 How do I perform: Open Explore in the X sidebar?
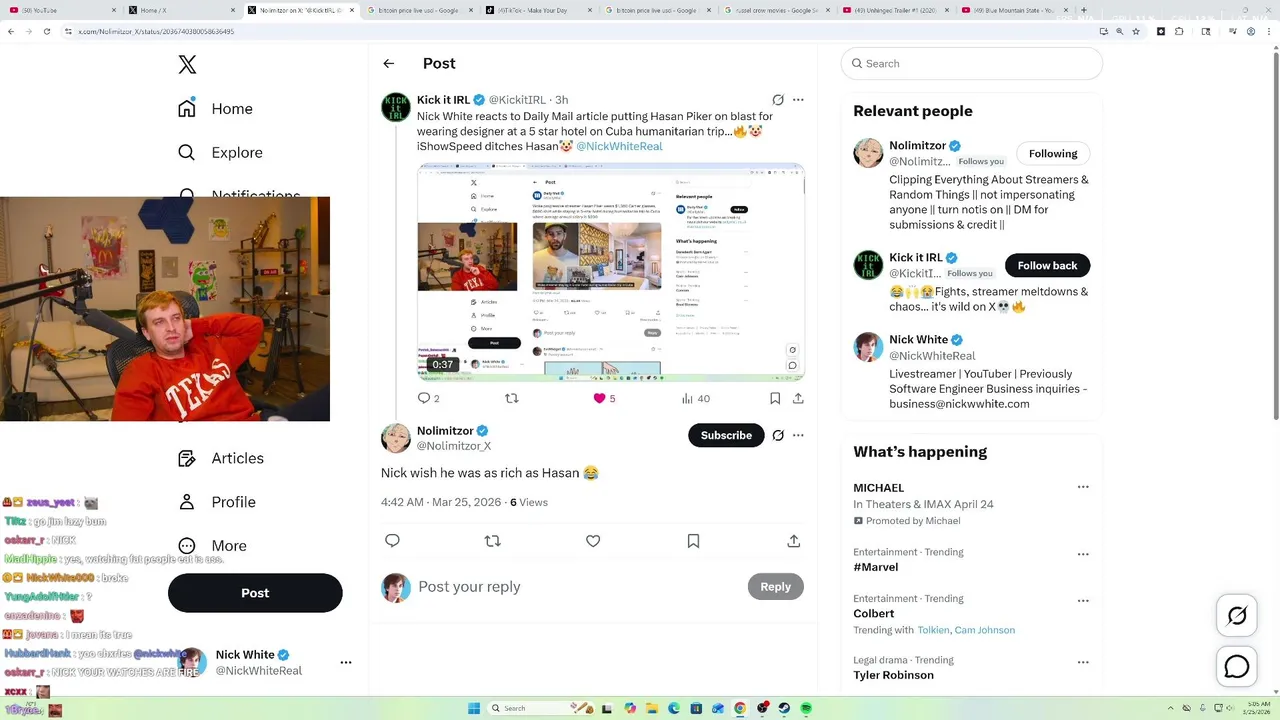coord(220,153)
